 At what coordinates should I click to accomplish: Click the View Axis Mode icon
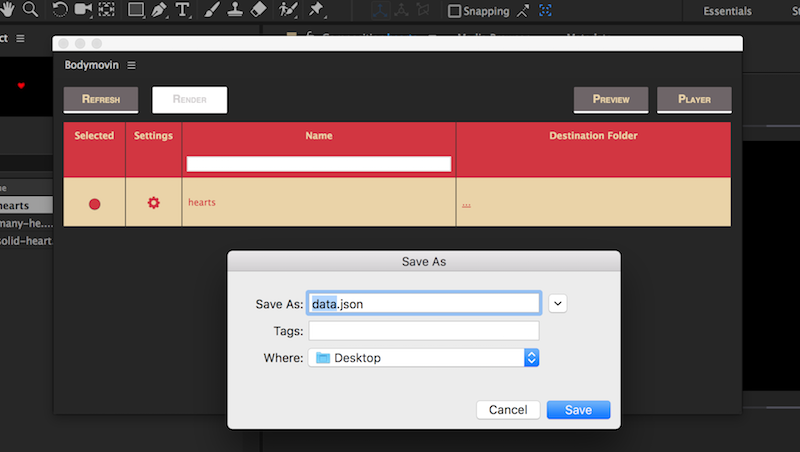click(423, 10)
